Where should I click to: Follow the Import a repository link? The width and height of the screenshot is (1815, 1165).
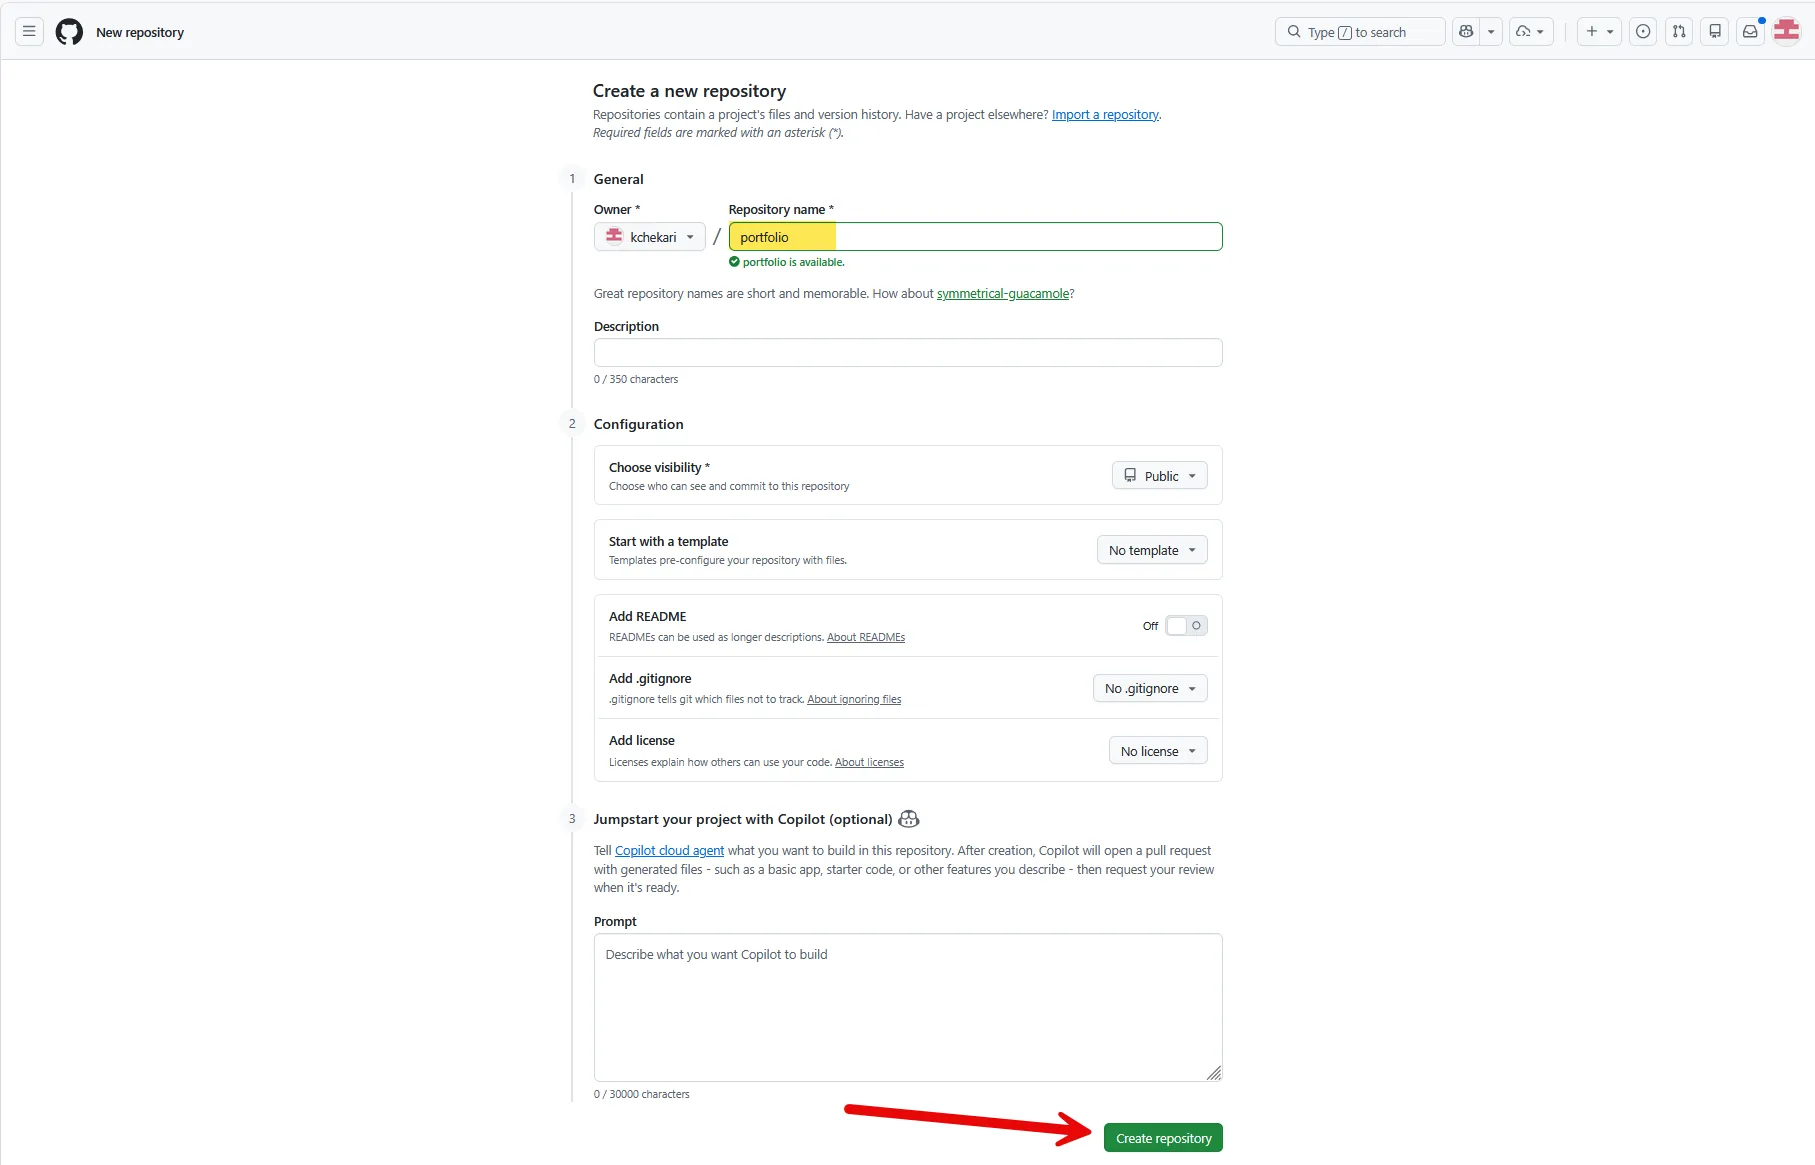tap(1105, 115)
